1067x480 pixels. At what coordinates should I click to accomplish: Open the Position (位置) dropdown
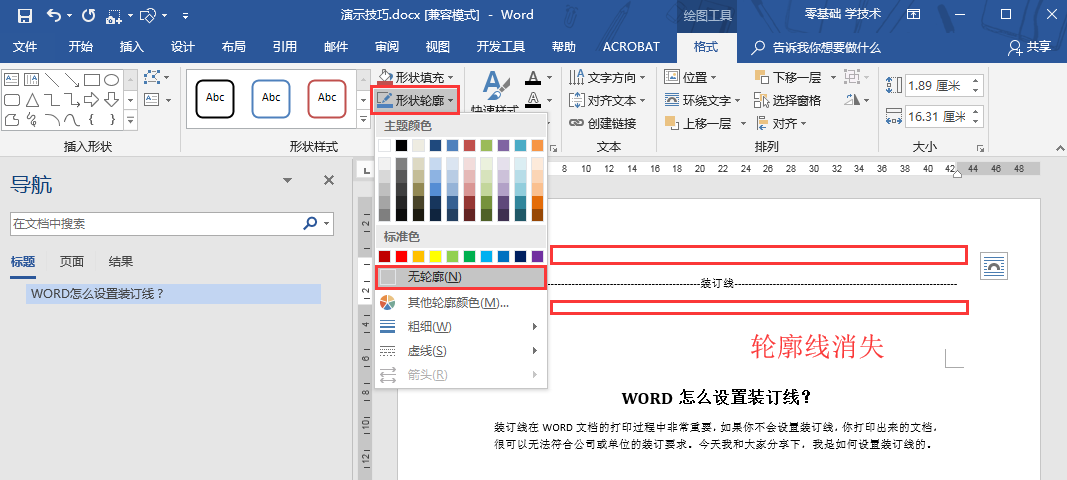[691, 78]
